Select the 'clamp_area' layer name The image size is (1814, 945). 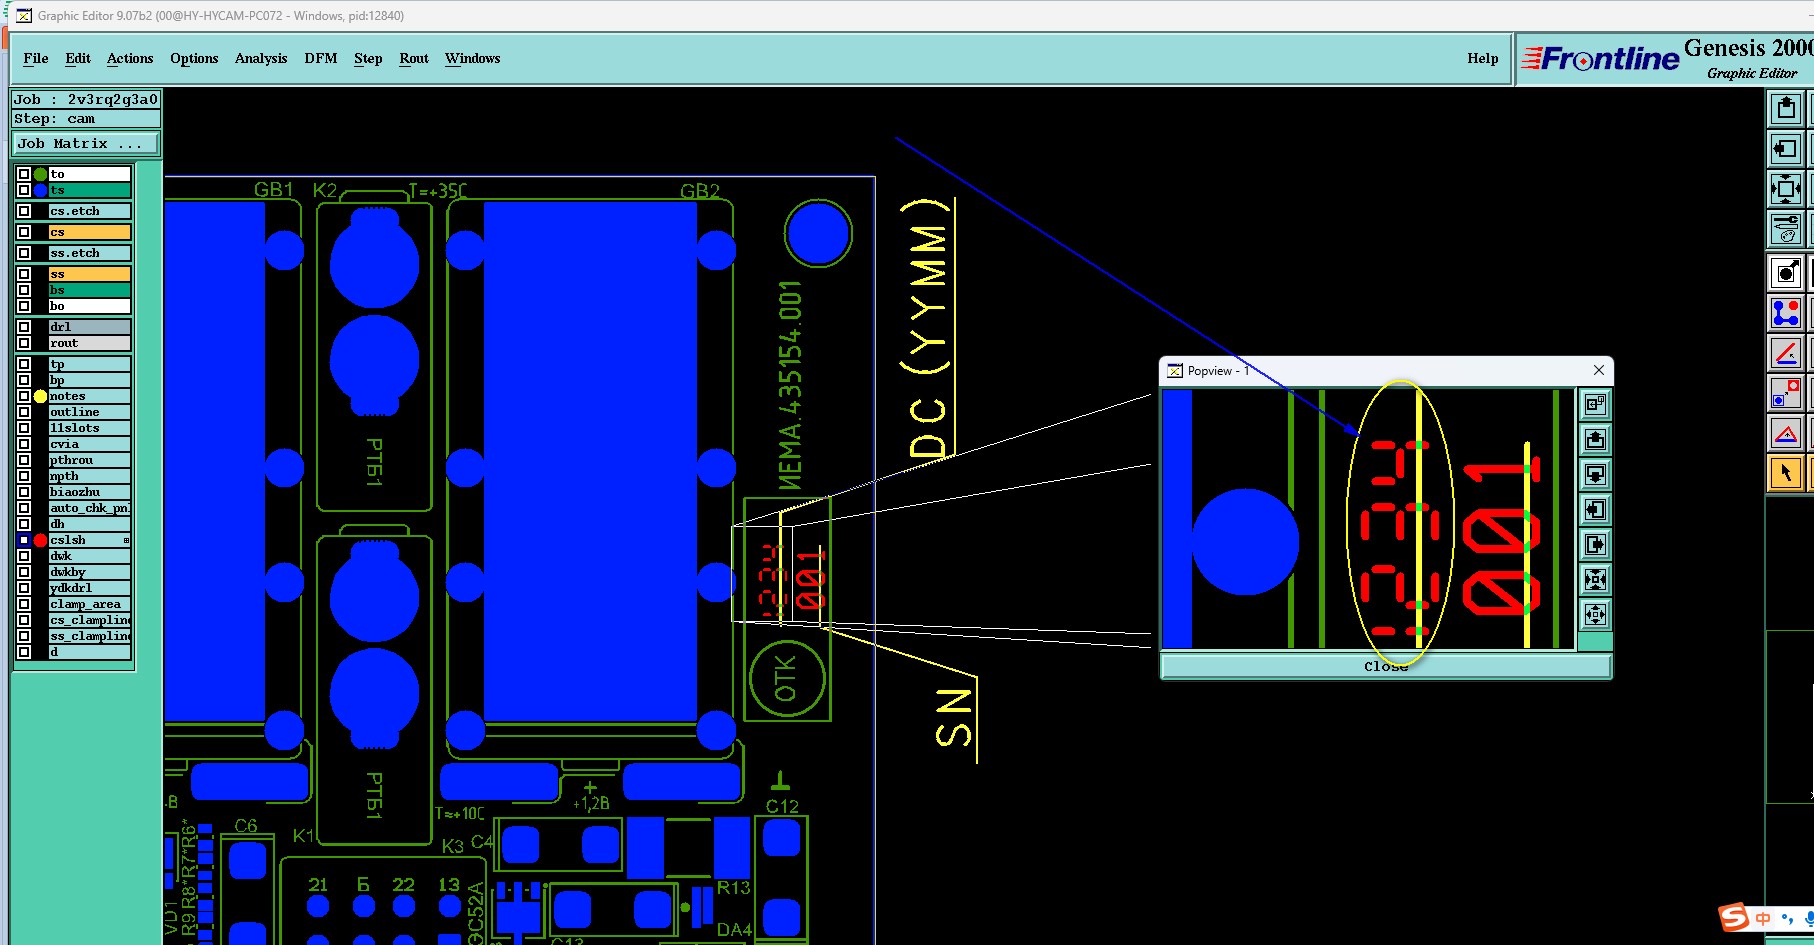click(90, 604)
